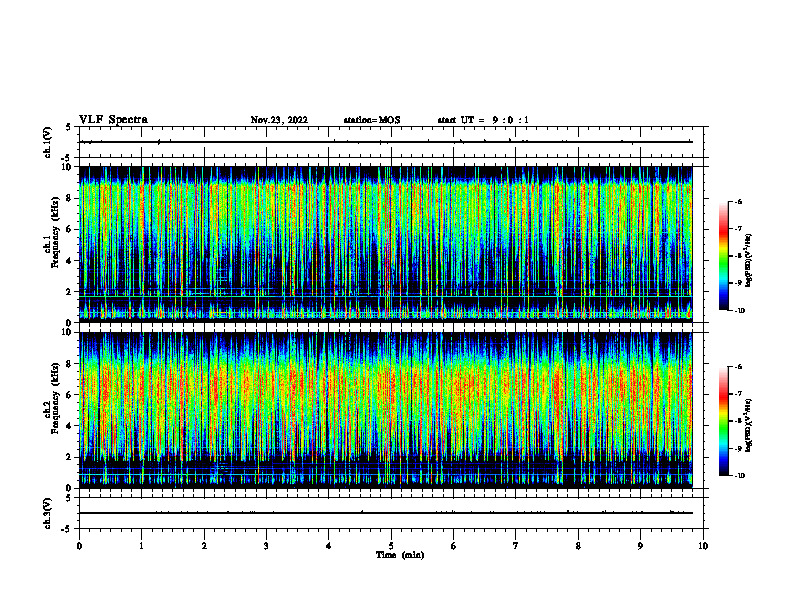Image resolution: width=792 pixels, height=612 pixels.
Task: Click time axis tick label '6'
Action: (454, 546)
